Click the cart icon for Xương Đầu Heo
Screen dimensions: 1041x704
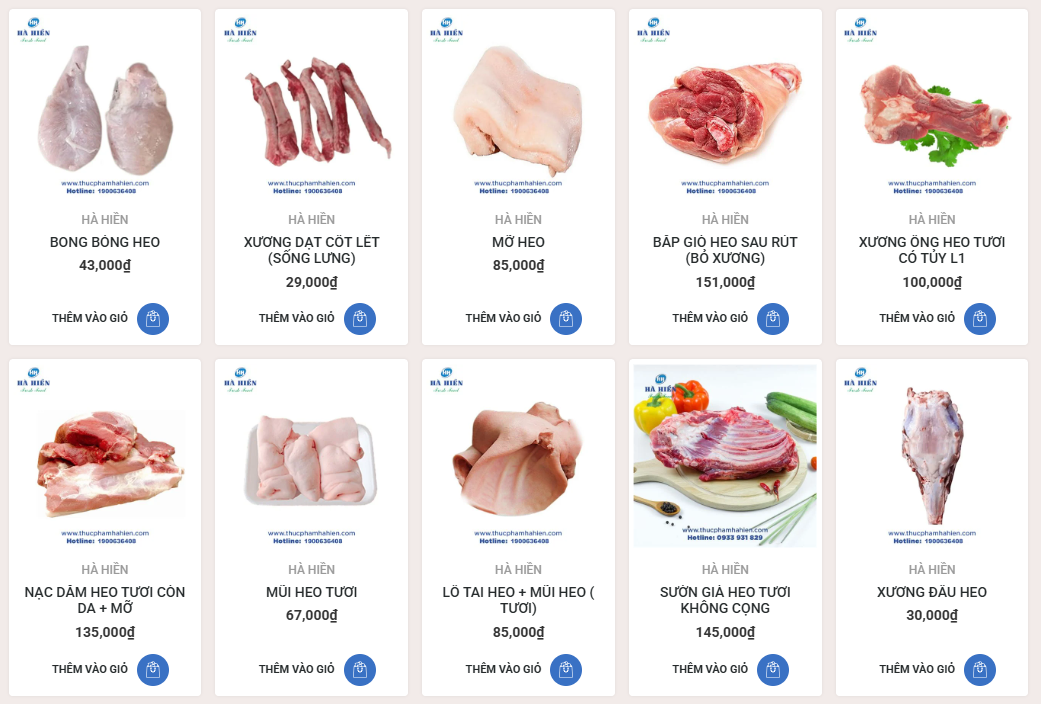tap(980, 669)
